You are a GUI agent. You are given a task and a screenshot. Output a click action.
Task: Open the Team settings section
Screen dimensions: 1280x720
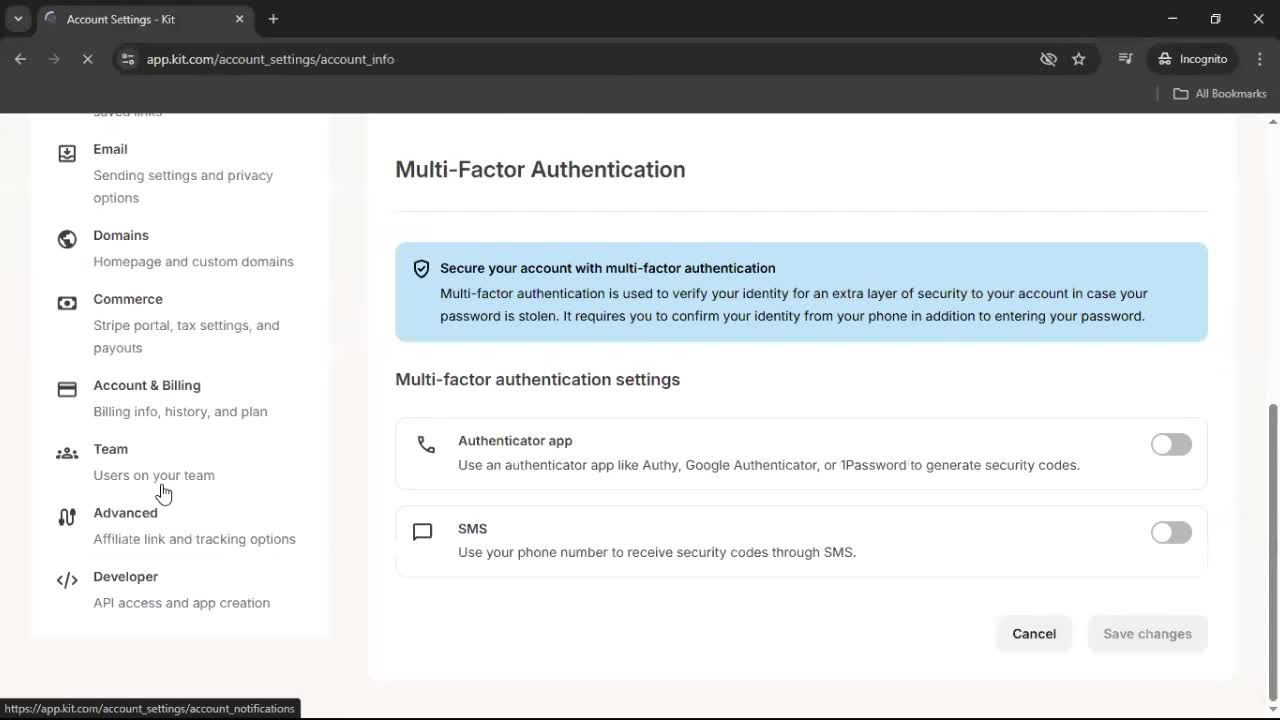pos(110,449)
